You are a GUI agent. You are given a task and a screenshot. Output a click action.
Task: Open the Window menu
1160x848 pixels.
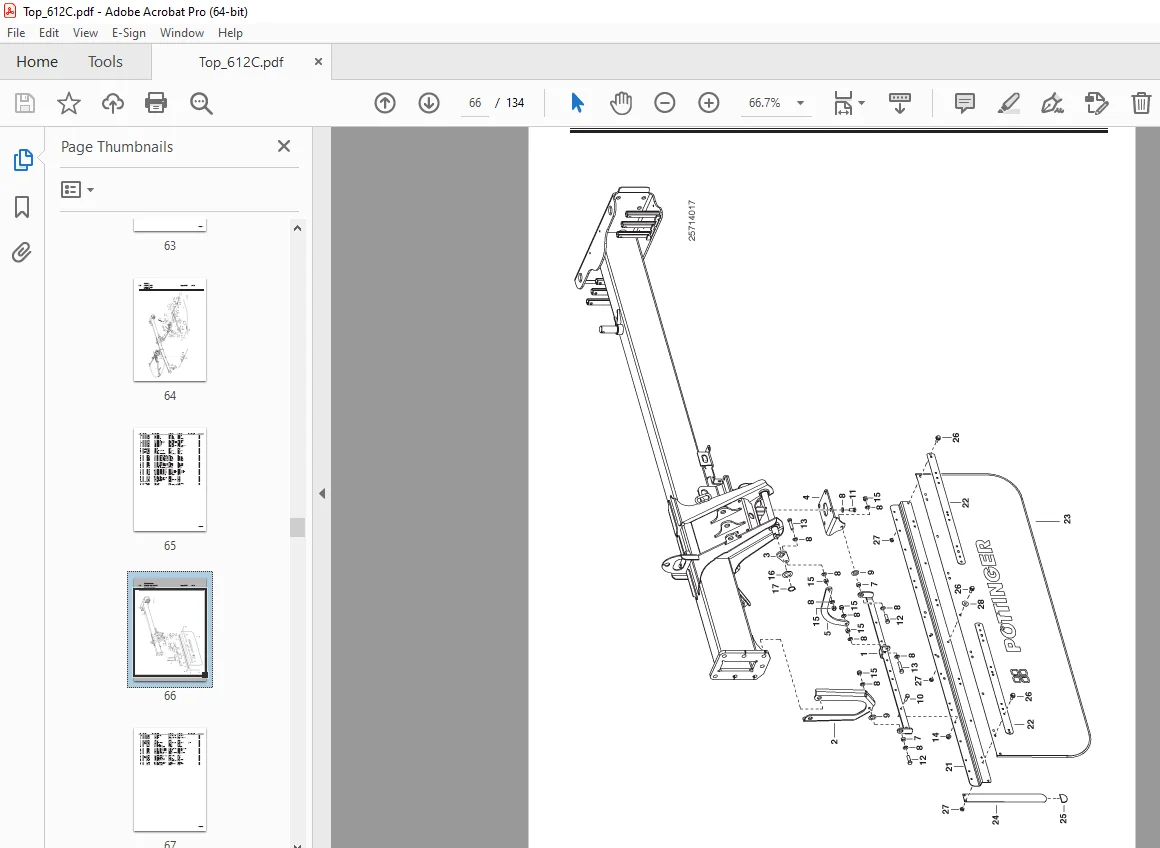click(181, 33)
